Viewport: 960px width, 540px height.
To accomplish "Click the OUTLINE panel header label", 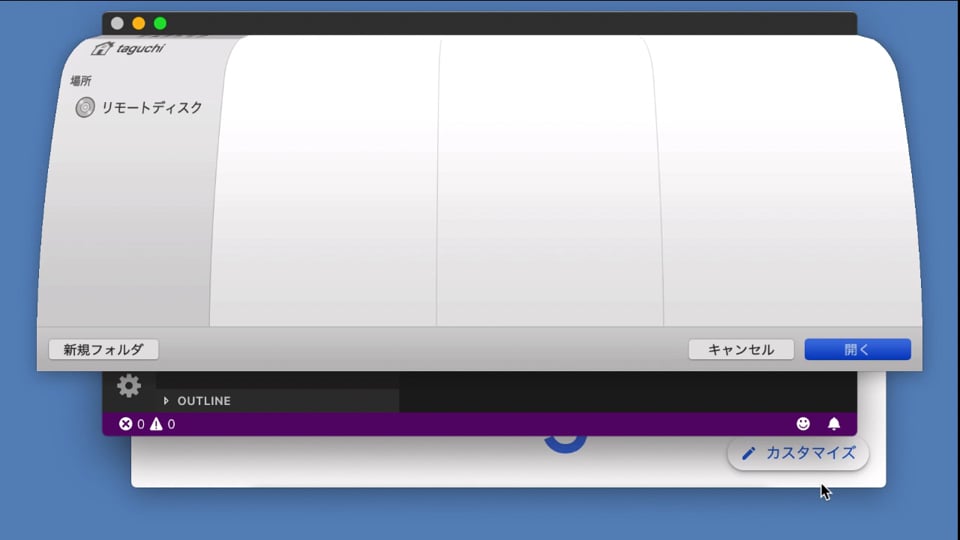I will click(x=204, y=401).
